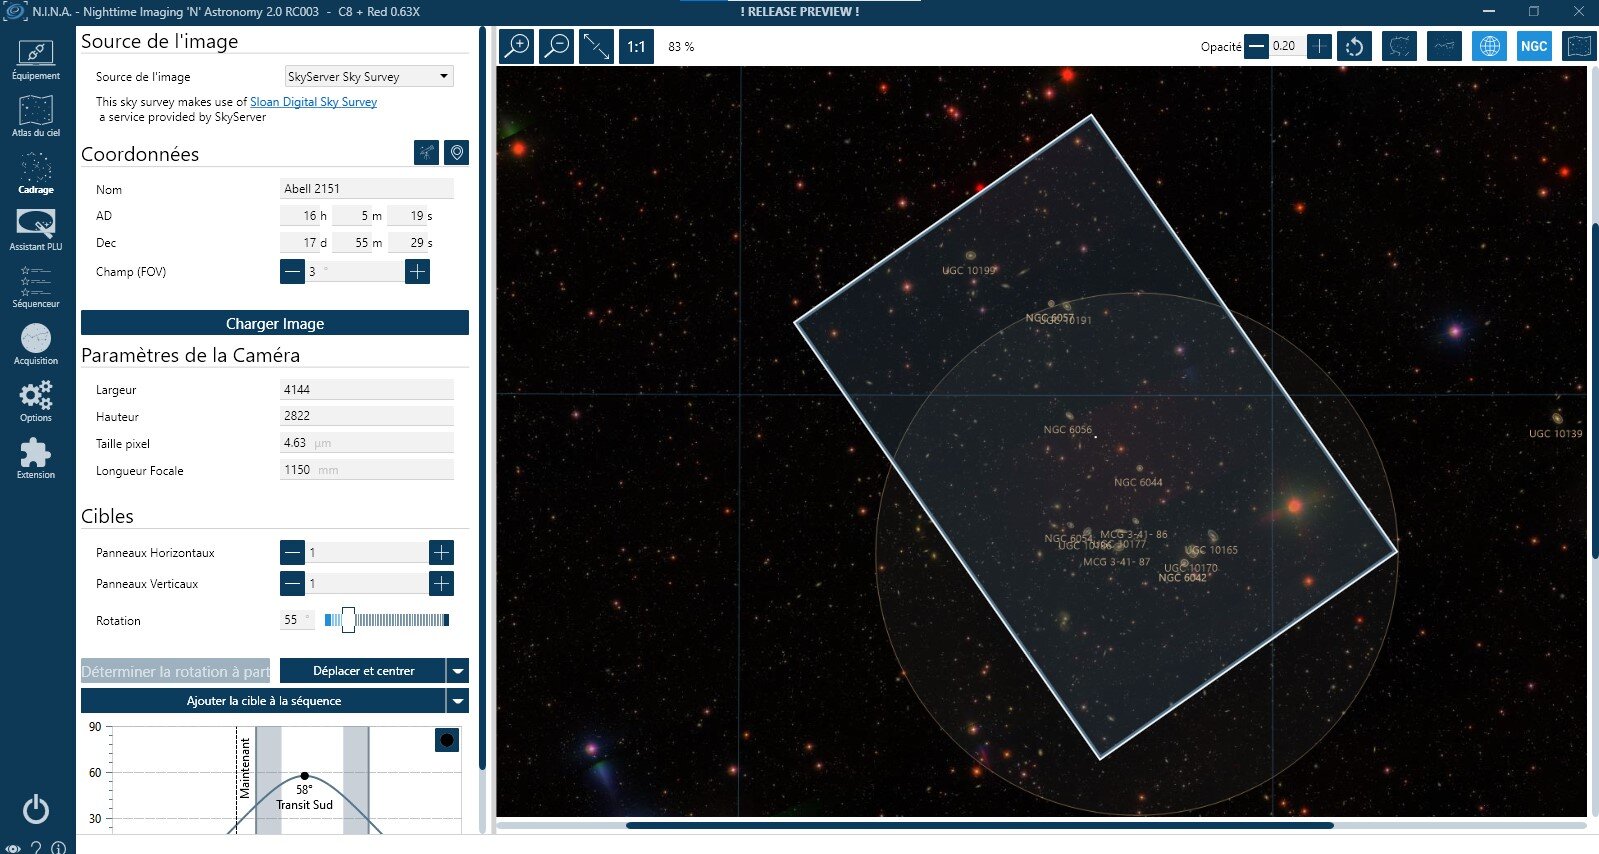Zoom out of the sky image
The width and height of the screenshot is (1599, 854).
pyautogui.click(x=556, y=46)
